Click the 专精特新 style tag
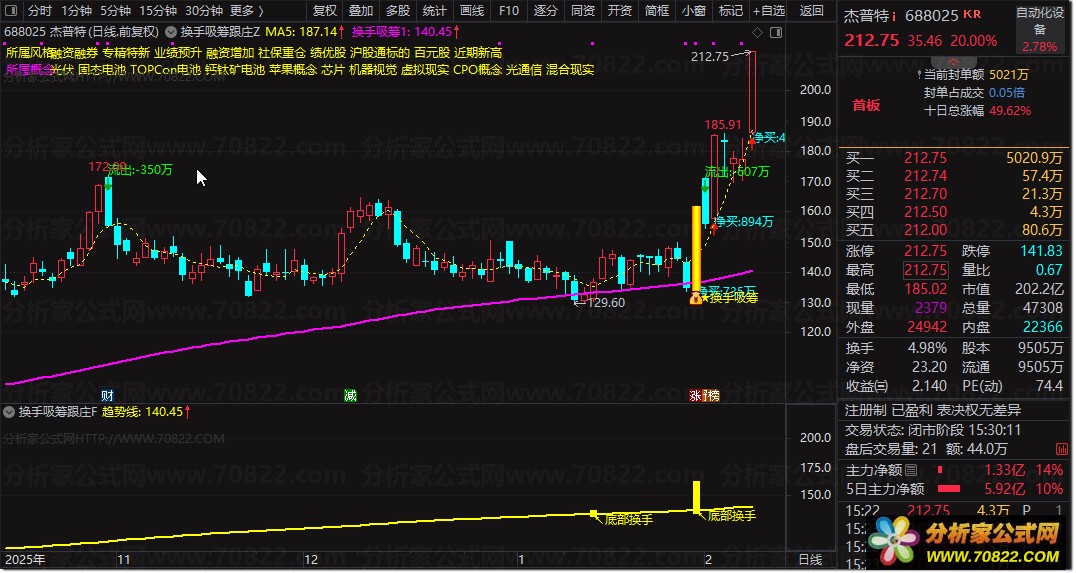The height and width of the screenshot is (573, 1076). (x=126, y=53)
